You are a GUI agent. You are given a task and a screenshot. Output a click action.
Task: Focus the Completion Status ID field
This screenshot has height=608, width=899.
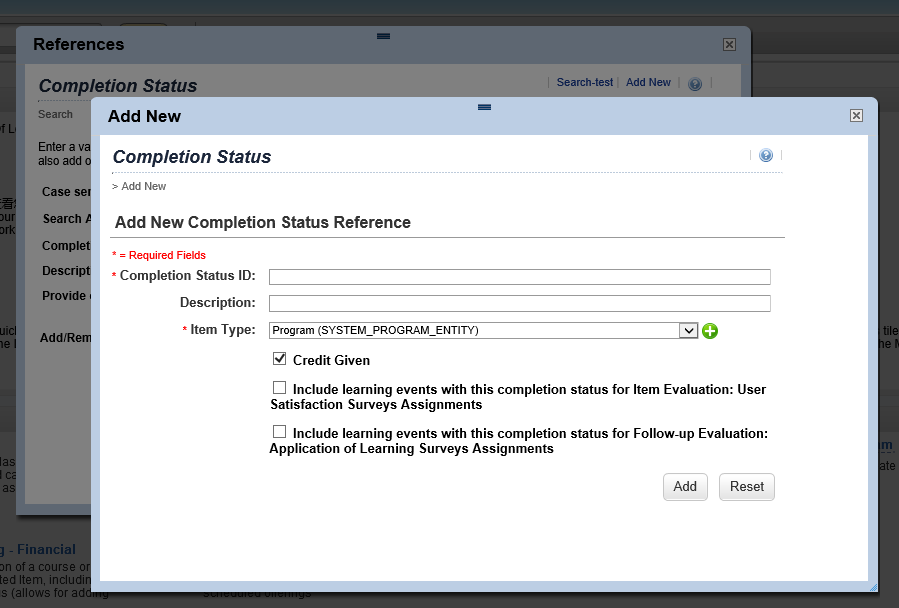[x=519, y=277]
